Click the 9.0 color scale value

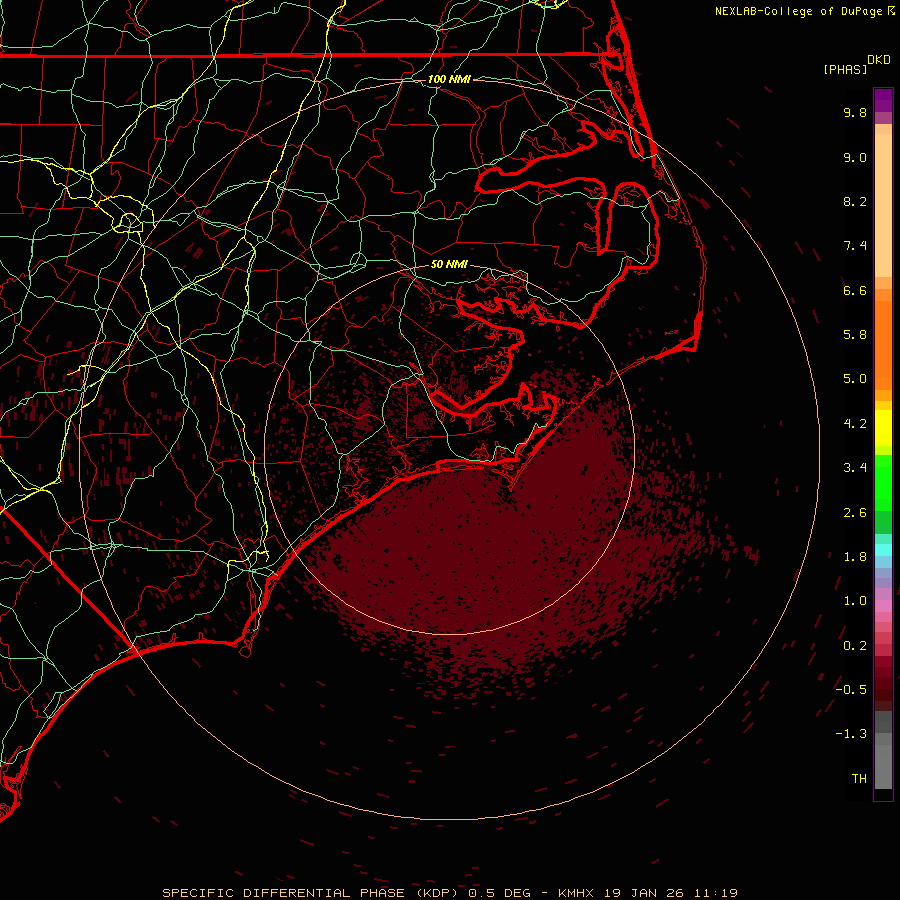click(855, 157)
